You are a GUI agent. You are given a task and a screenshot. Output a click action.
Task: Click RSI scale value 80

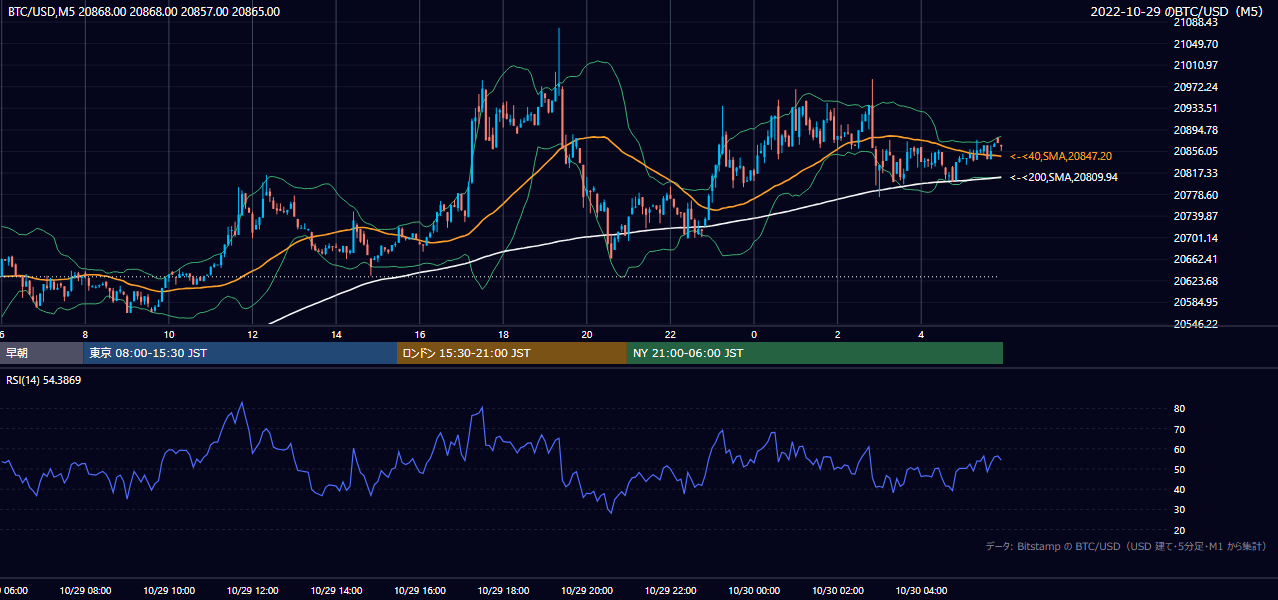point(1180,409)
